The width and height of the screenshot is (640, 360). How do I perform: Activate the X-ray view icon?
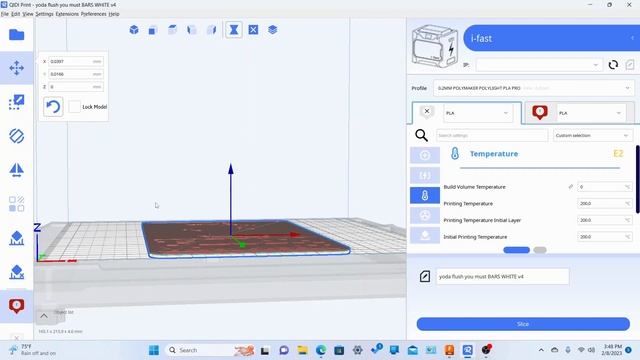coord(253,30)
